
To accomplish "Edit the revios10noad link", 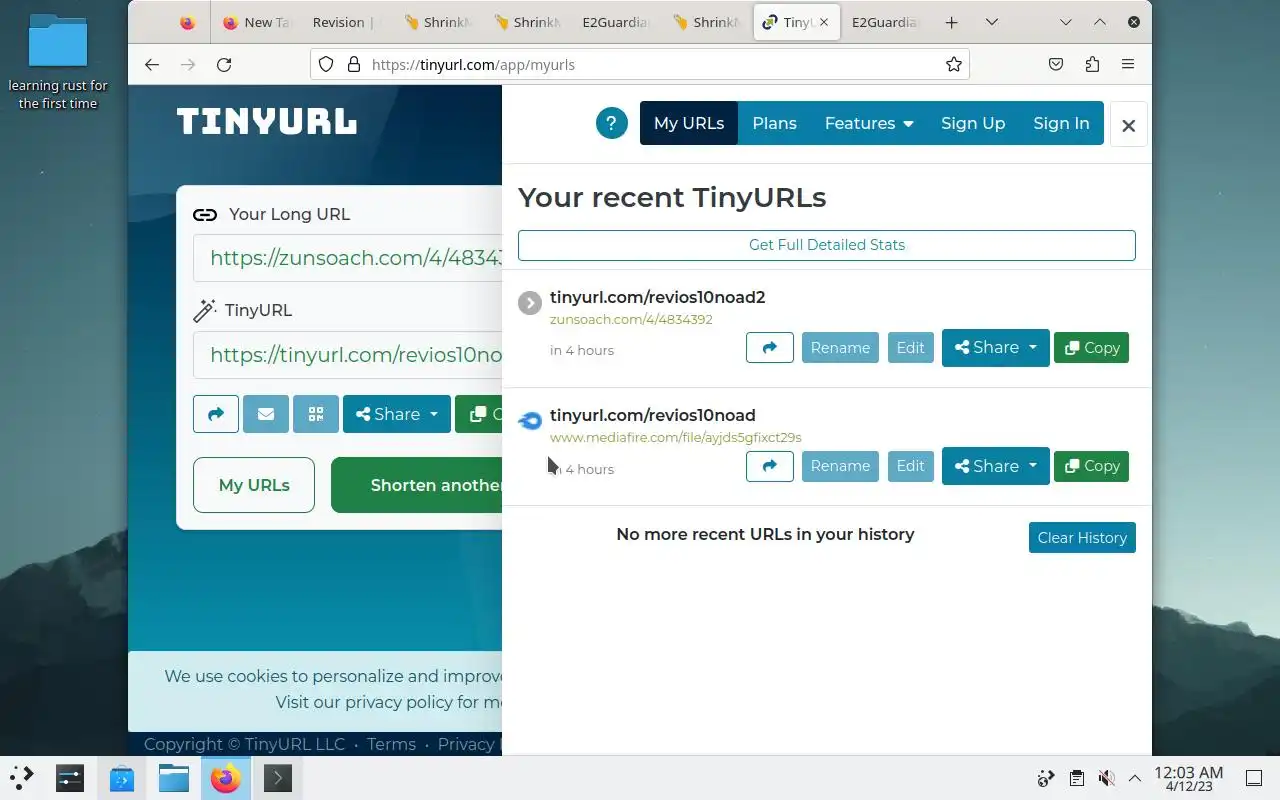I will click(x=910, y=466).
